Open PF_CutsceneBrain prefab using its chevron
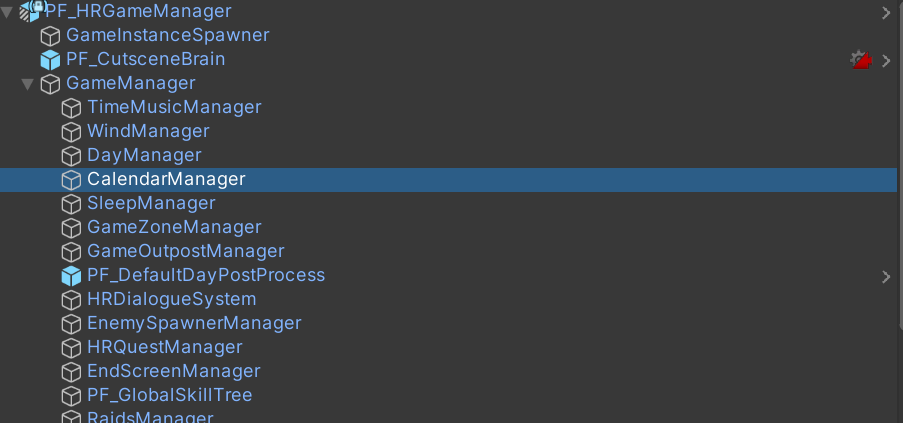Image resolution: width=903 pixels, height=423 pixels. click(x=886, y=60)
